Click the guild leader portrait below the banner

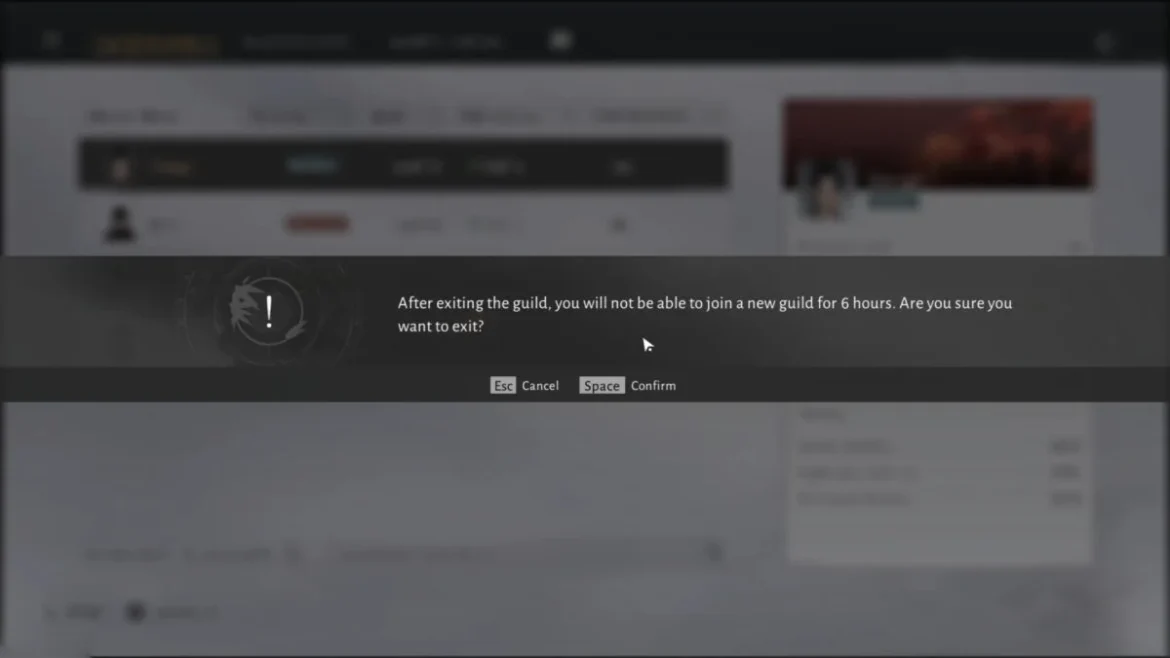pyautogui.click(x=826, y=190)
